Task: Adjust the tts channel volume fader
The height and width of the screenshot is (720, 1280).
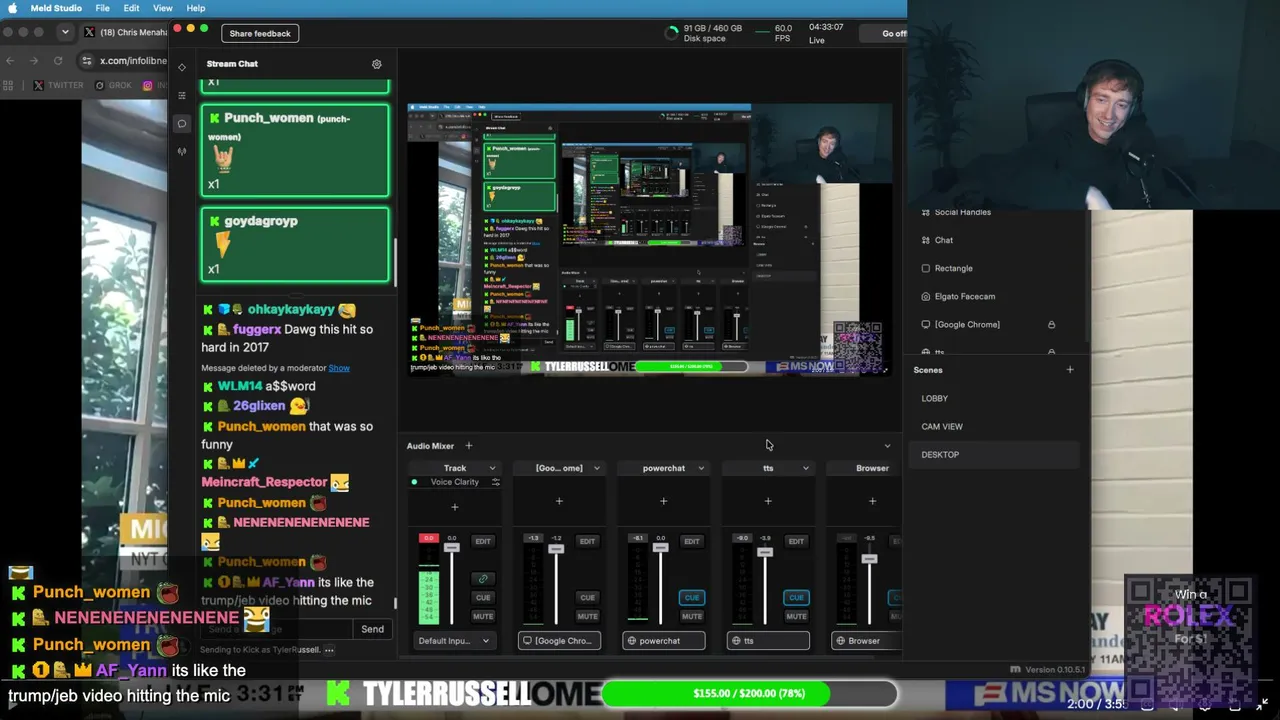Action: click(x=765, y=552)
